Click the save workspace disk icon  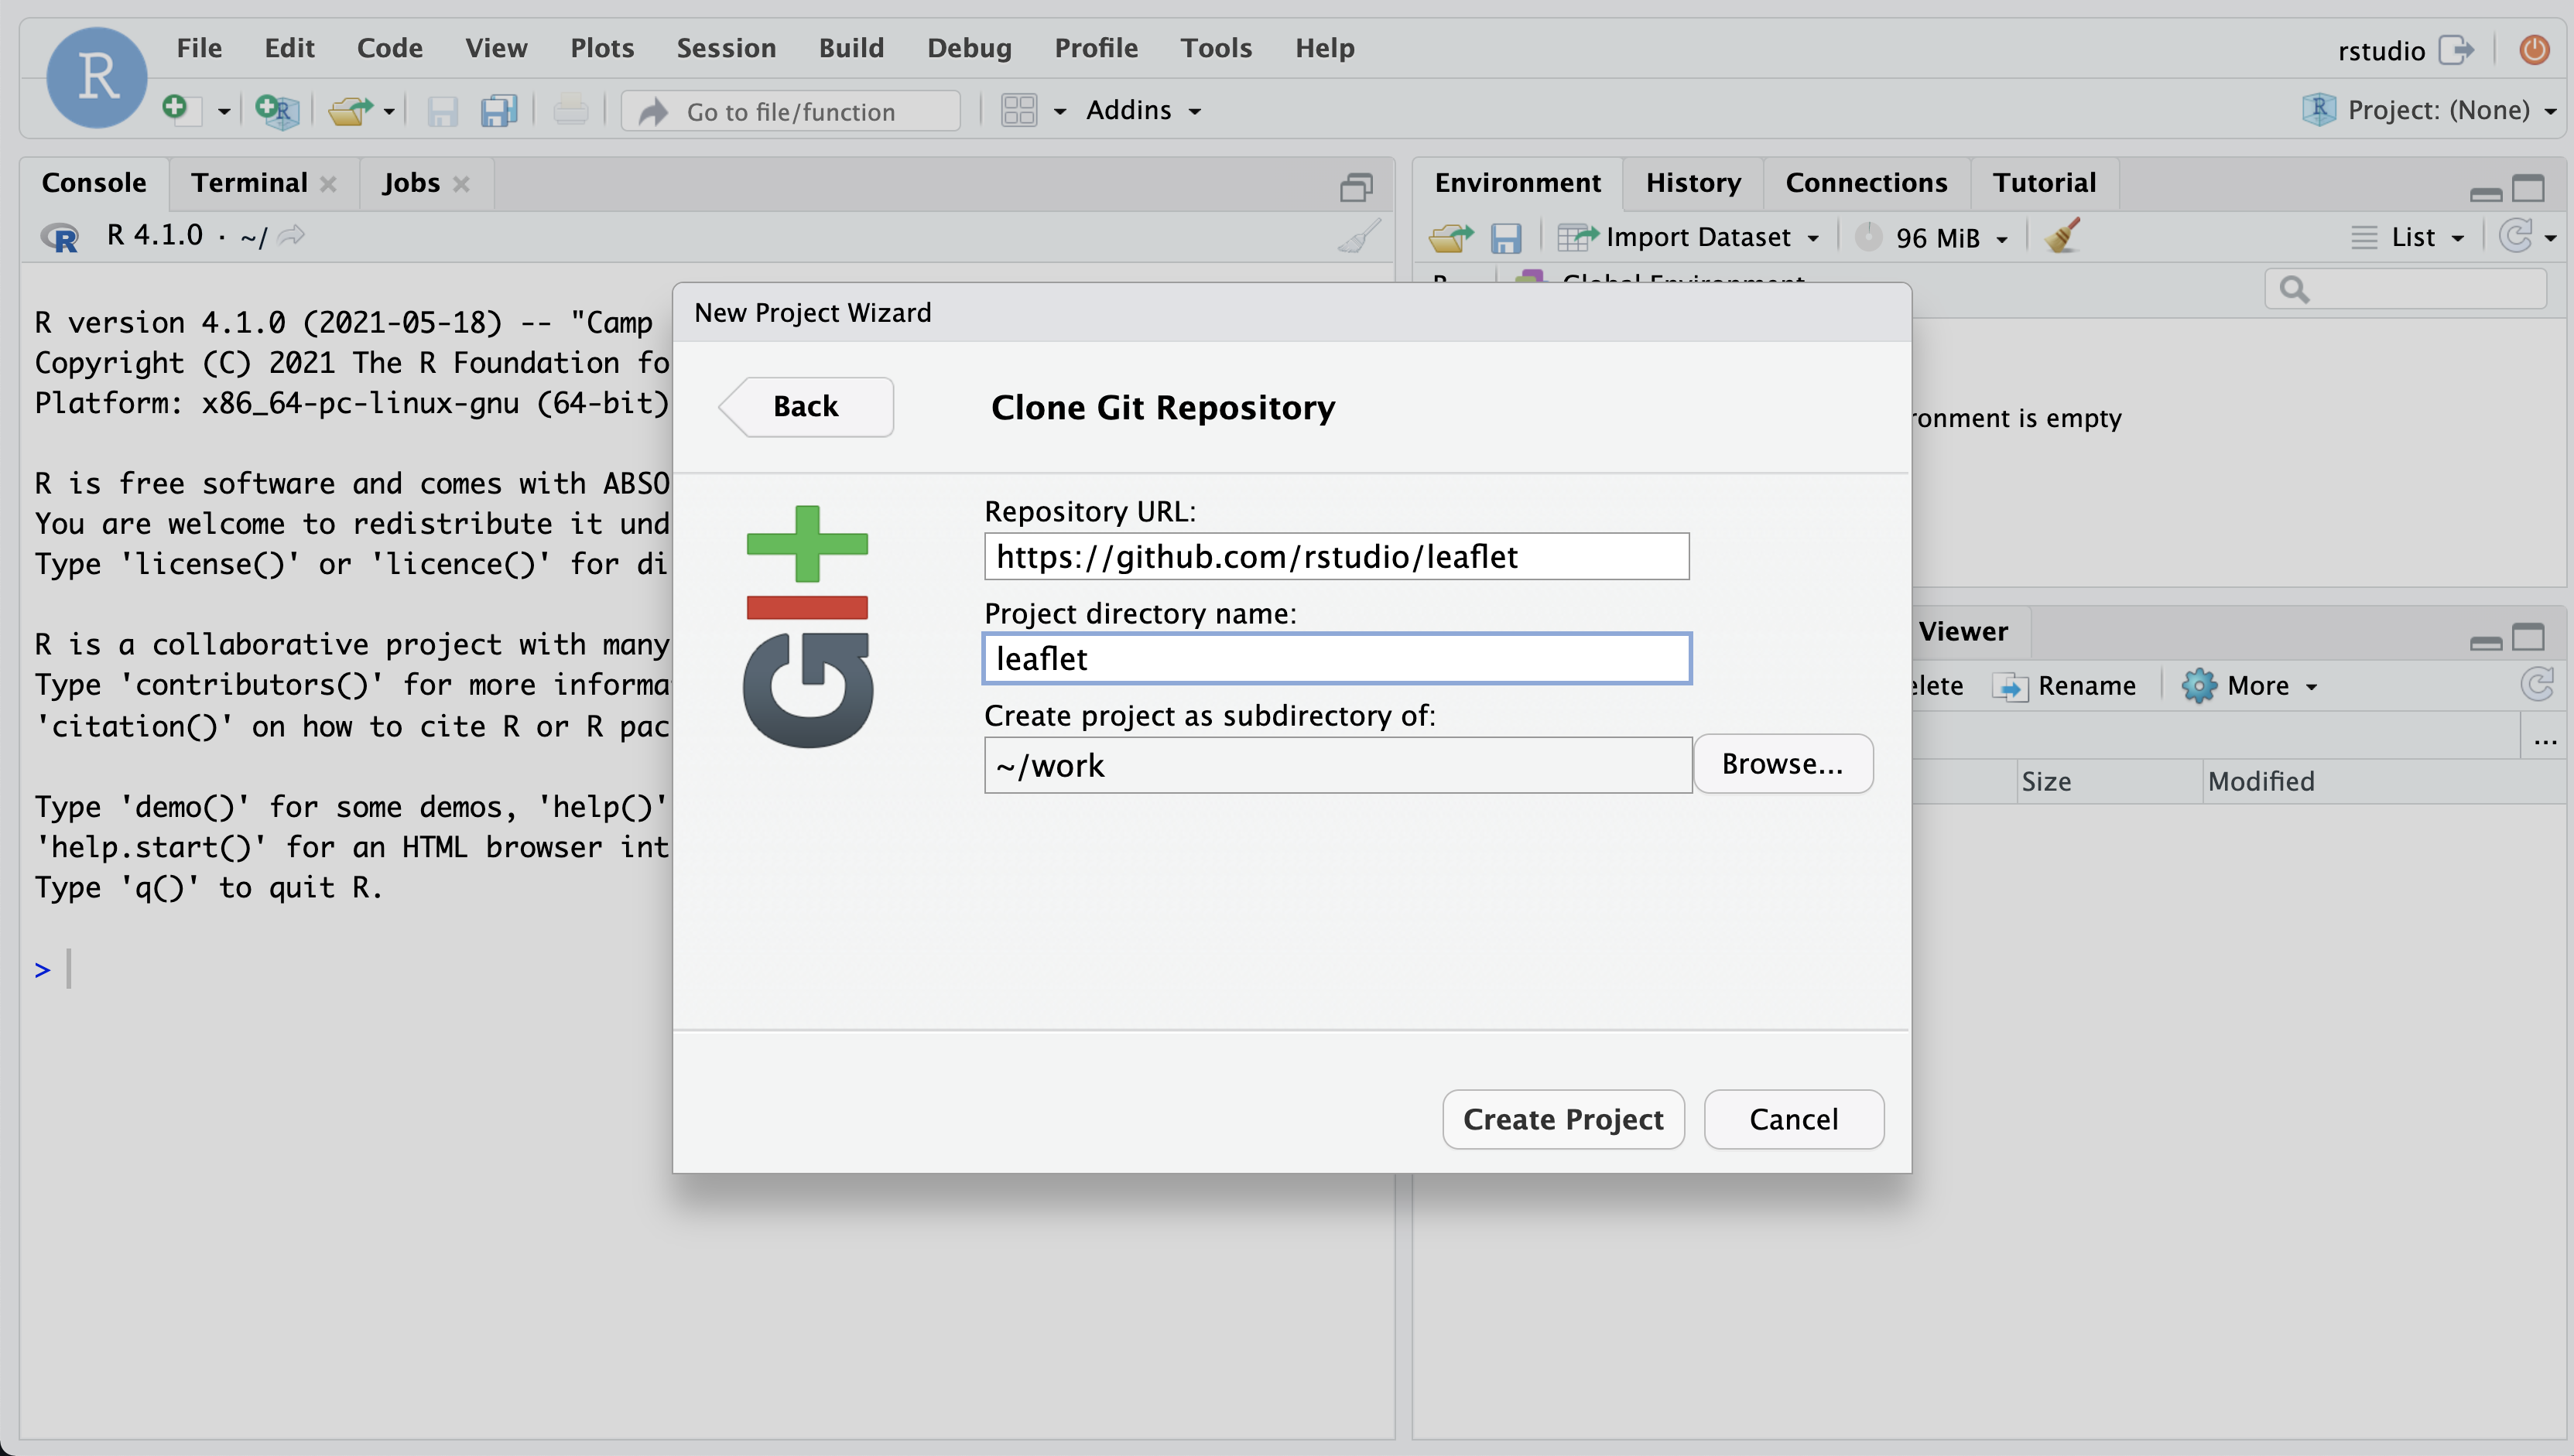(x=1506, y=238)
